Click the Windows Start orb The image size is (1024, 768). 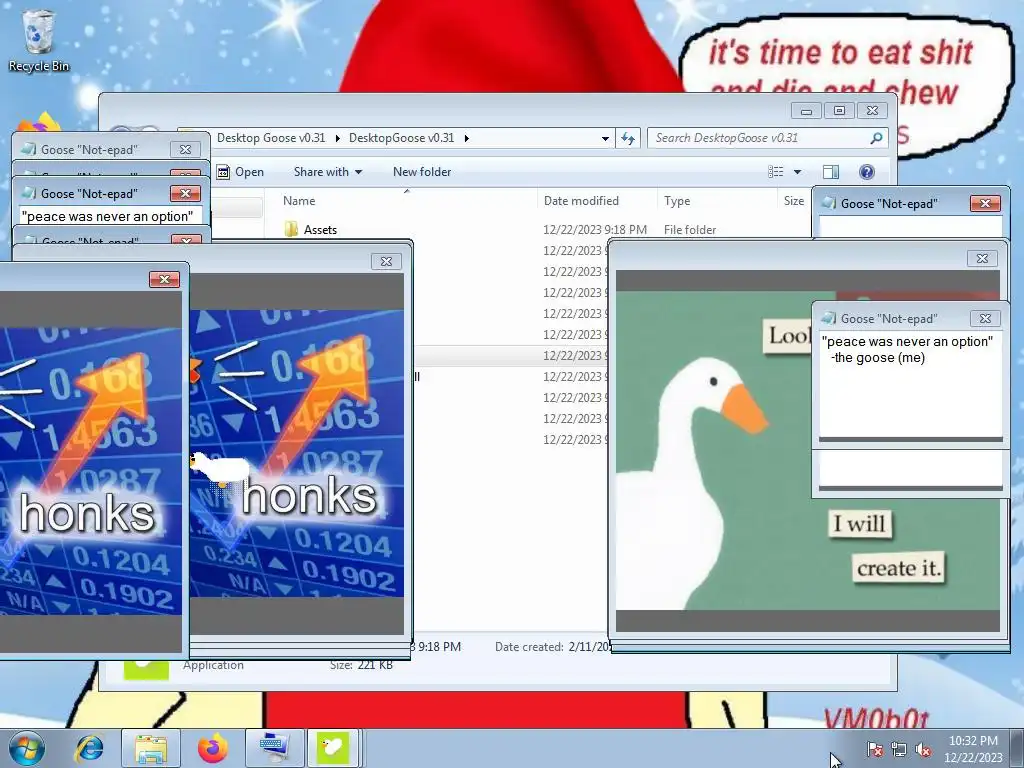click(x=27, y=748)
